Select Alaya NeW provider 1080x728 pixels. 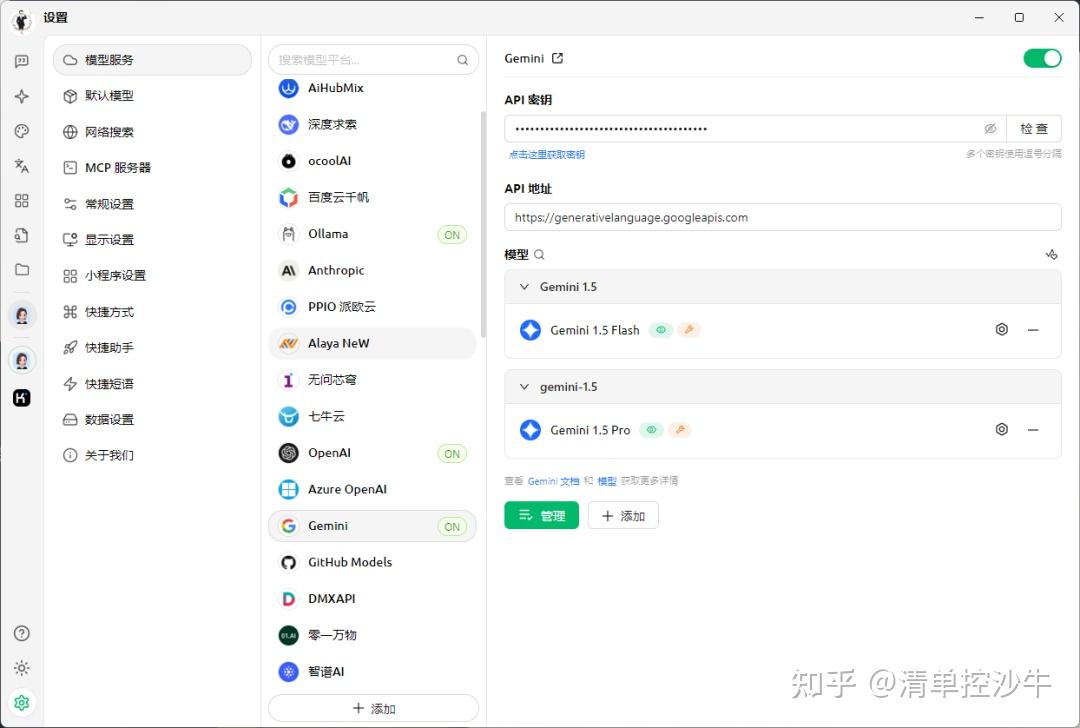click(x=372, y=344)
